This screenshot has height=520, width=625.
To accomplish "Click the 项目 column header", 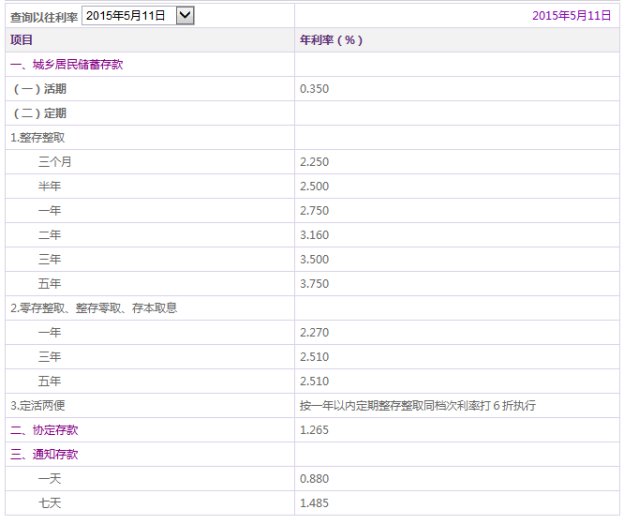I will [x=22, y=40].
